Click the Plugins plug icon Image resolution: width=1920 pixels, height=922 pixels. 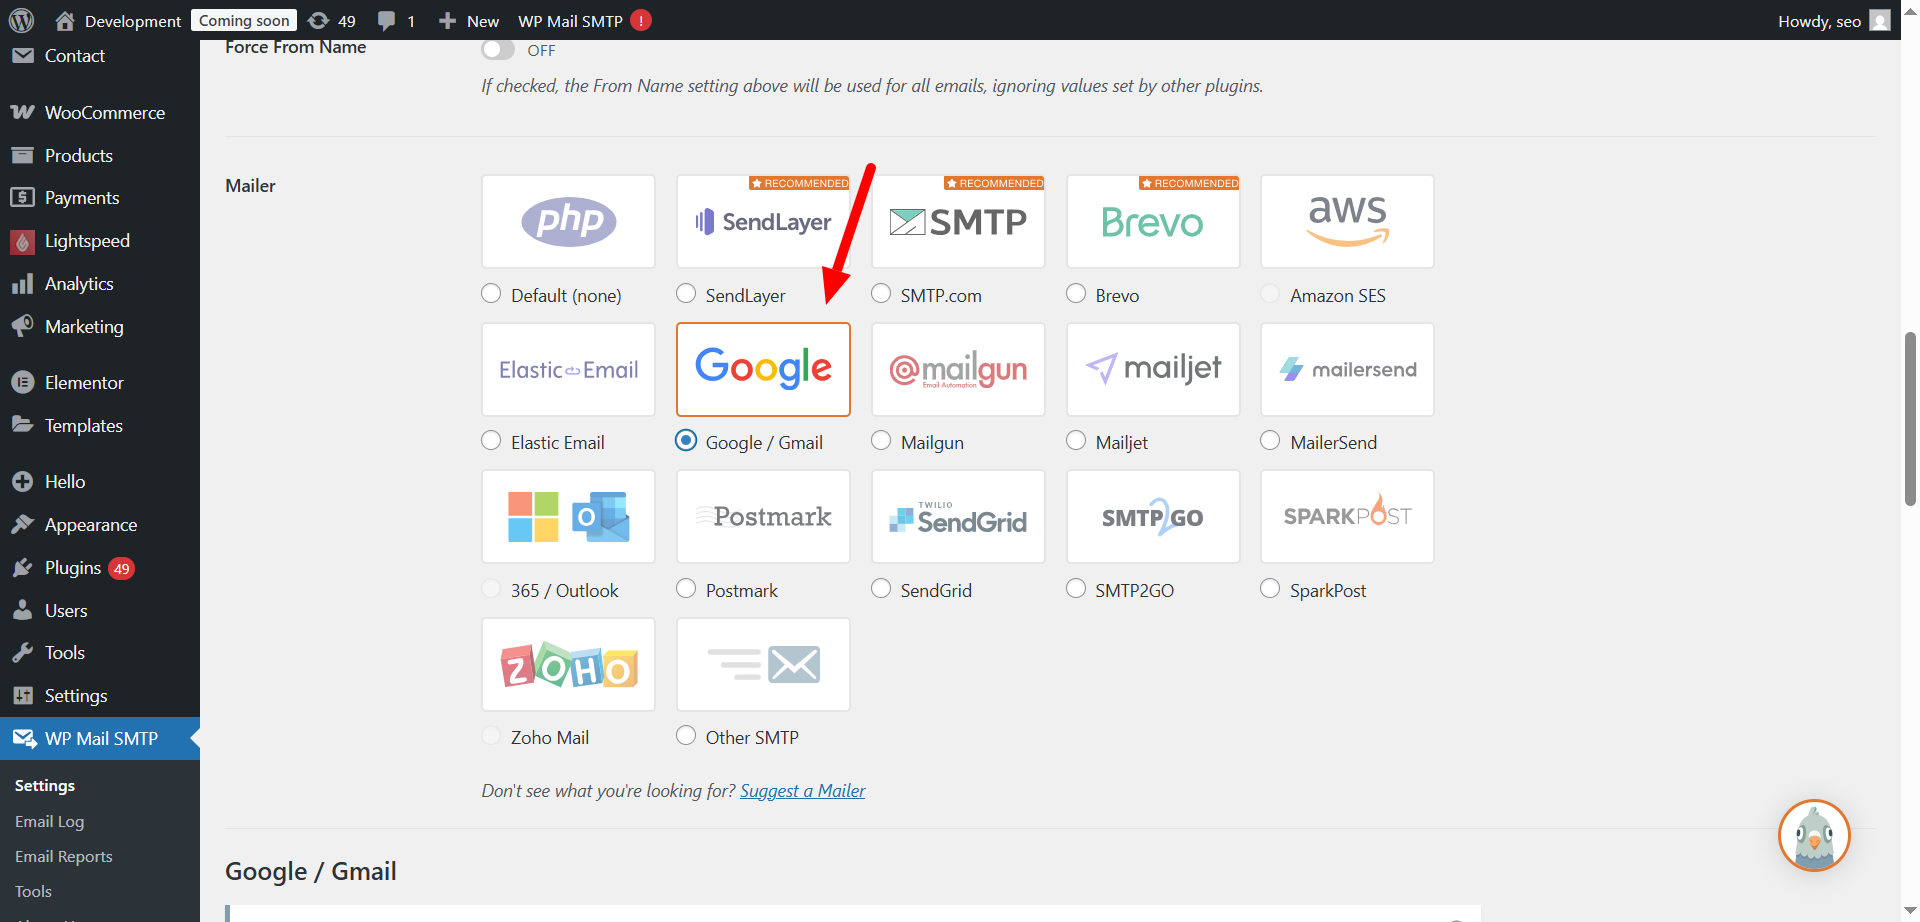click(22, 568)
